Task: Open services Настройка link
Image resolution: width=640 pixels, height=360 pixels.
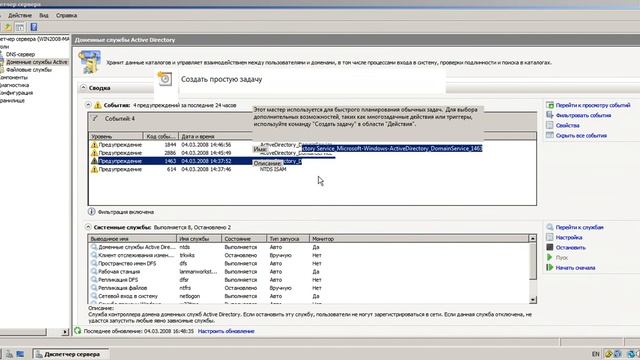Action: pyautogui.click(x=569, y=238)
